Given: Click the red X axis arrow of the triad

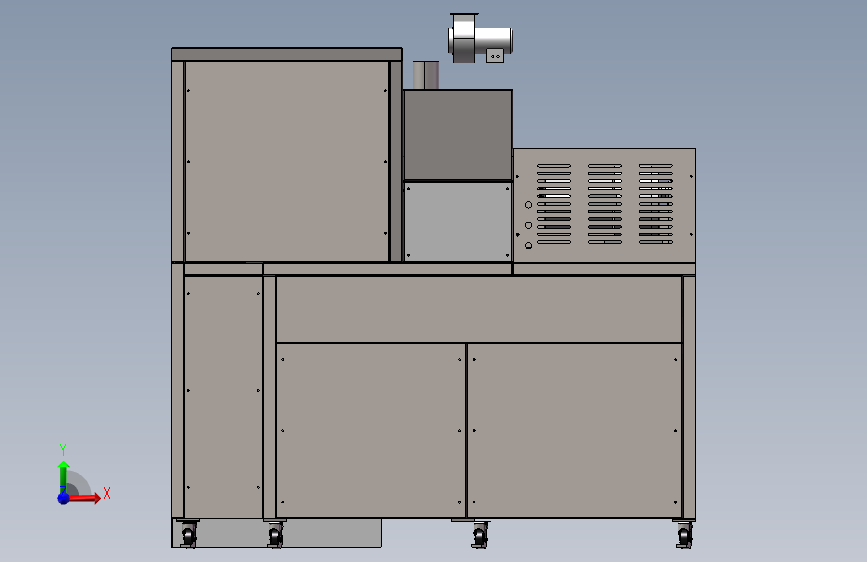Looking at the screenshot, I should (x=84, y=498).
